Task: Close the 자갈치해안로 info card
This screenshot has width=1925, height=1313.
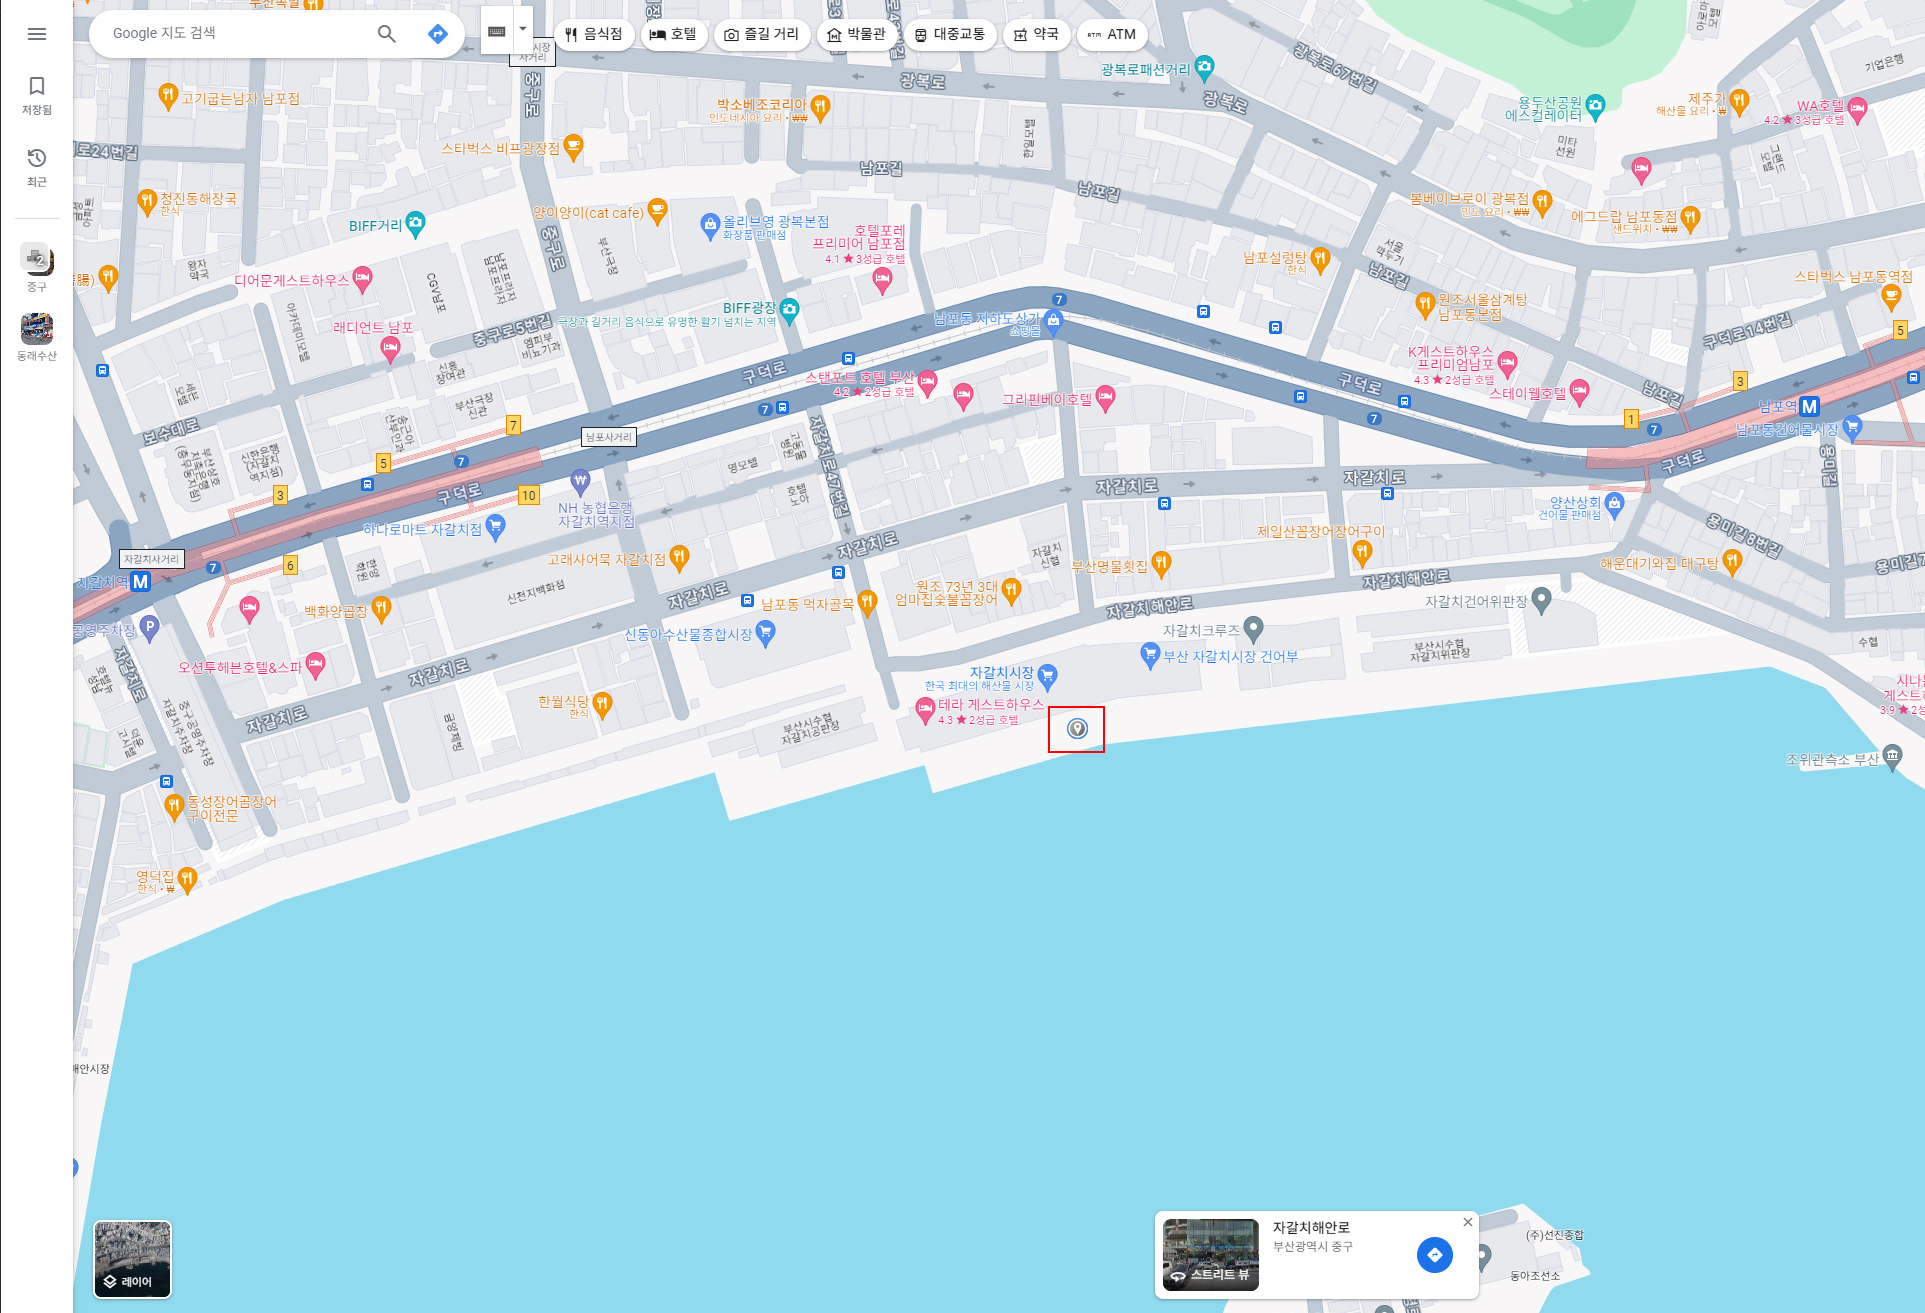Action: 1467,1222
